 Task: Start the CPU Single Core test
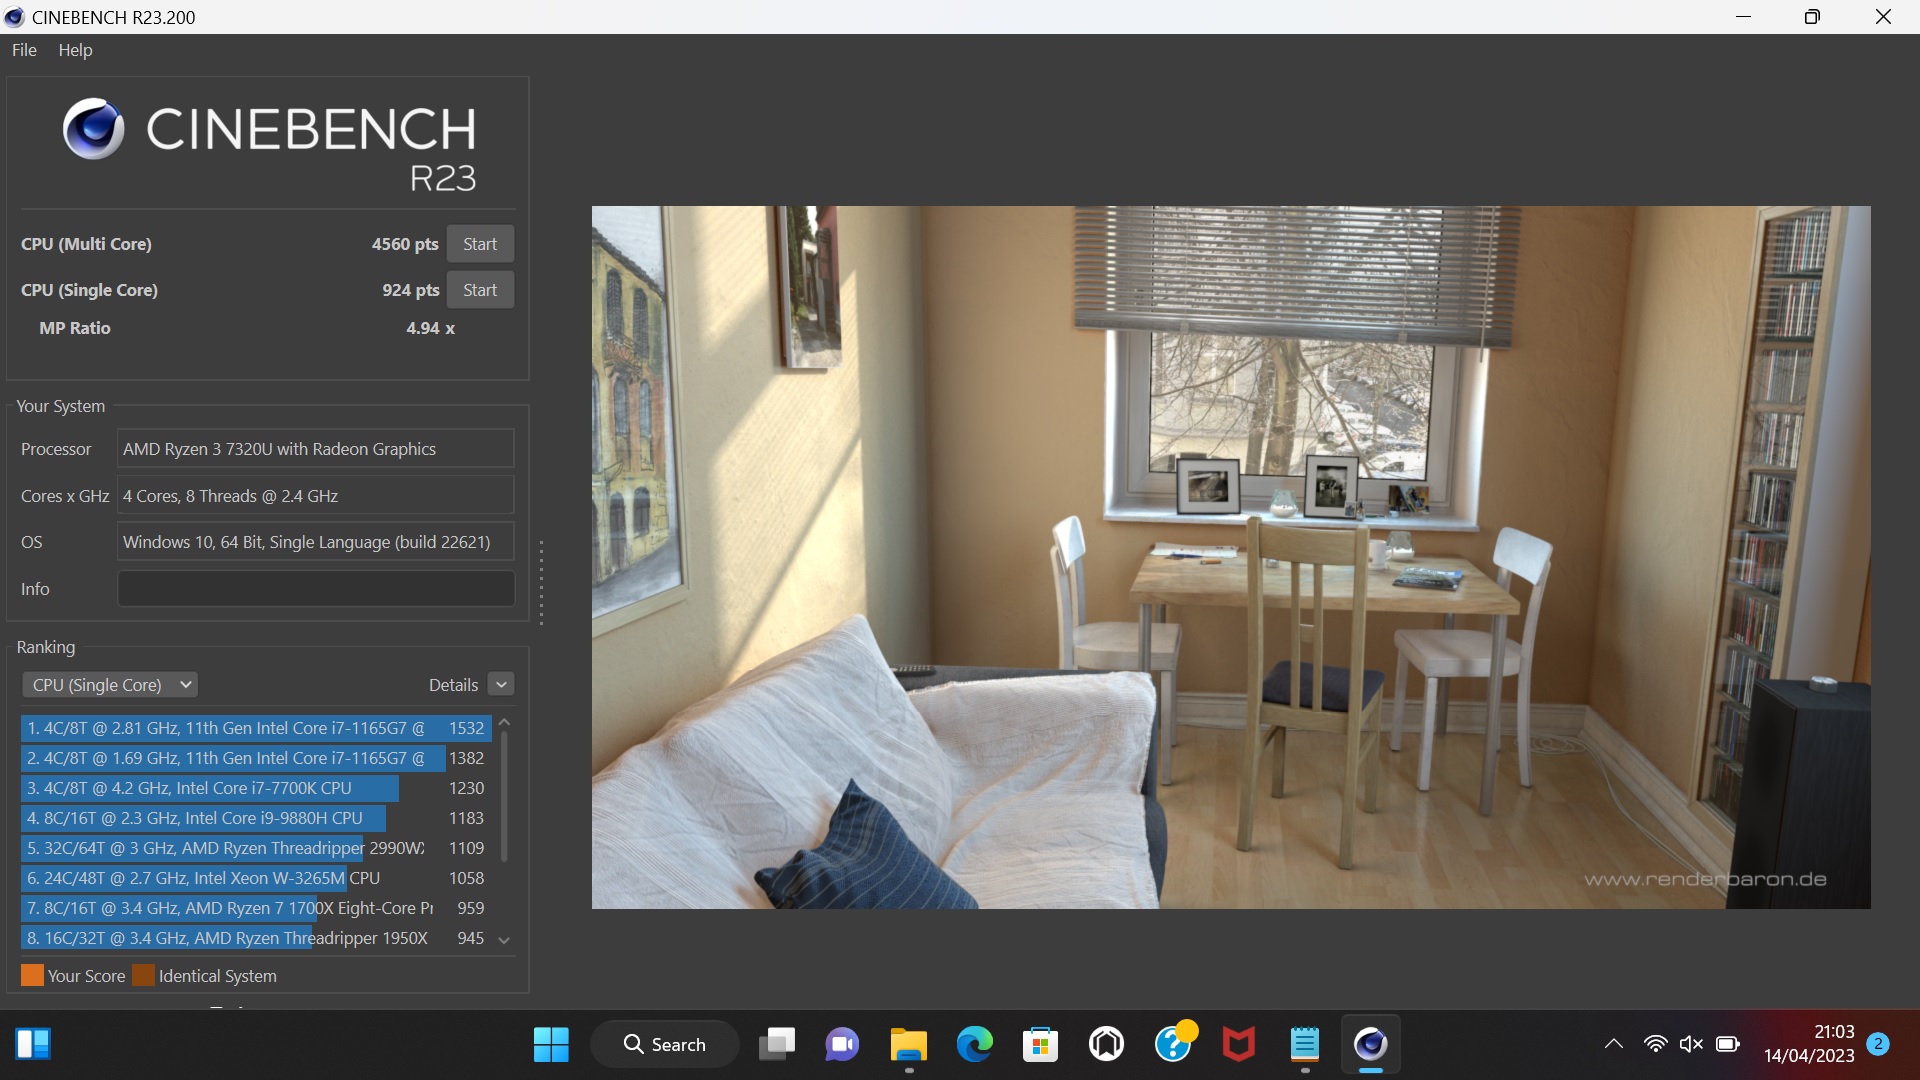point(480,290)
